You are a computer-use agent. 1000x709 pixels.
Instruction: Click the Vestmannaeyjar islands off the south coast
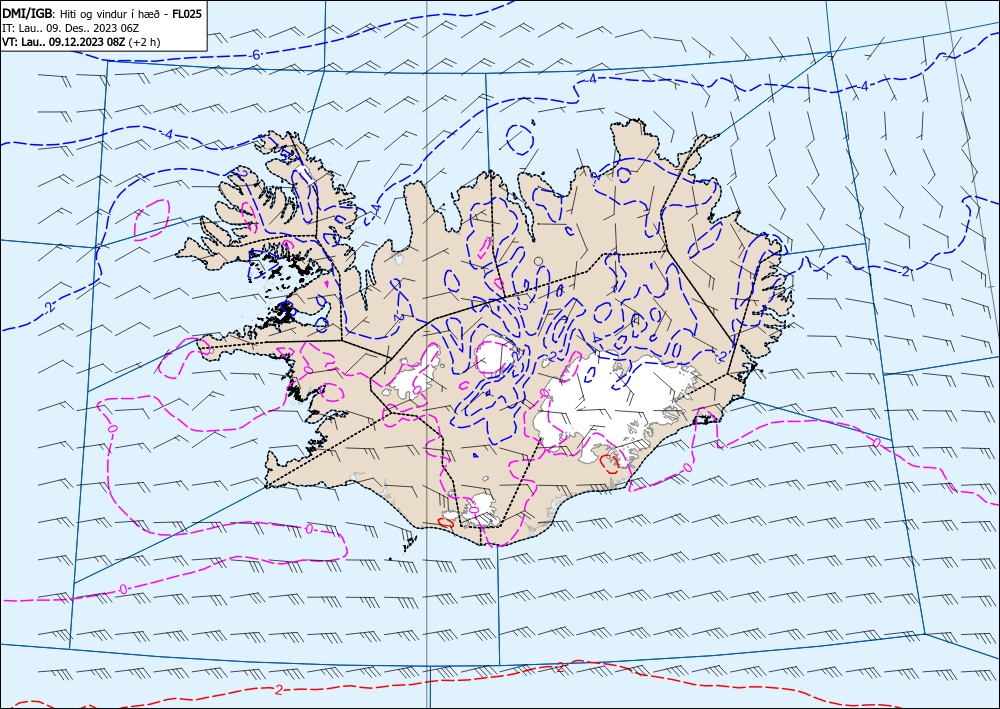(x=409, y=544)
